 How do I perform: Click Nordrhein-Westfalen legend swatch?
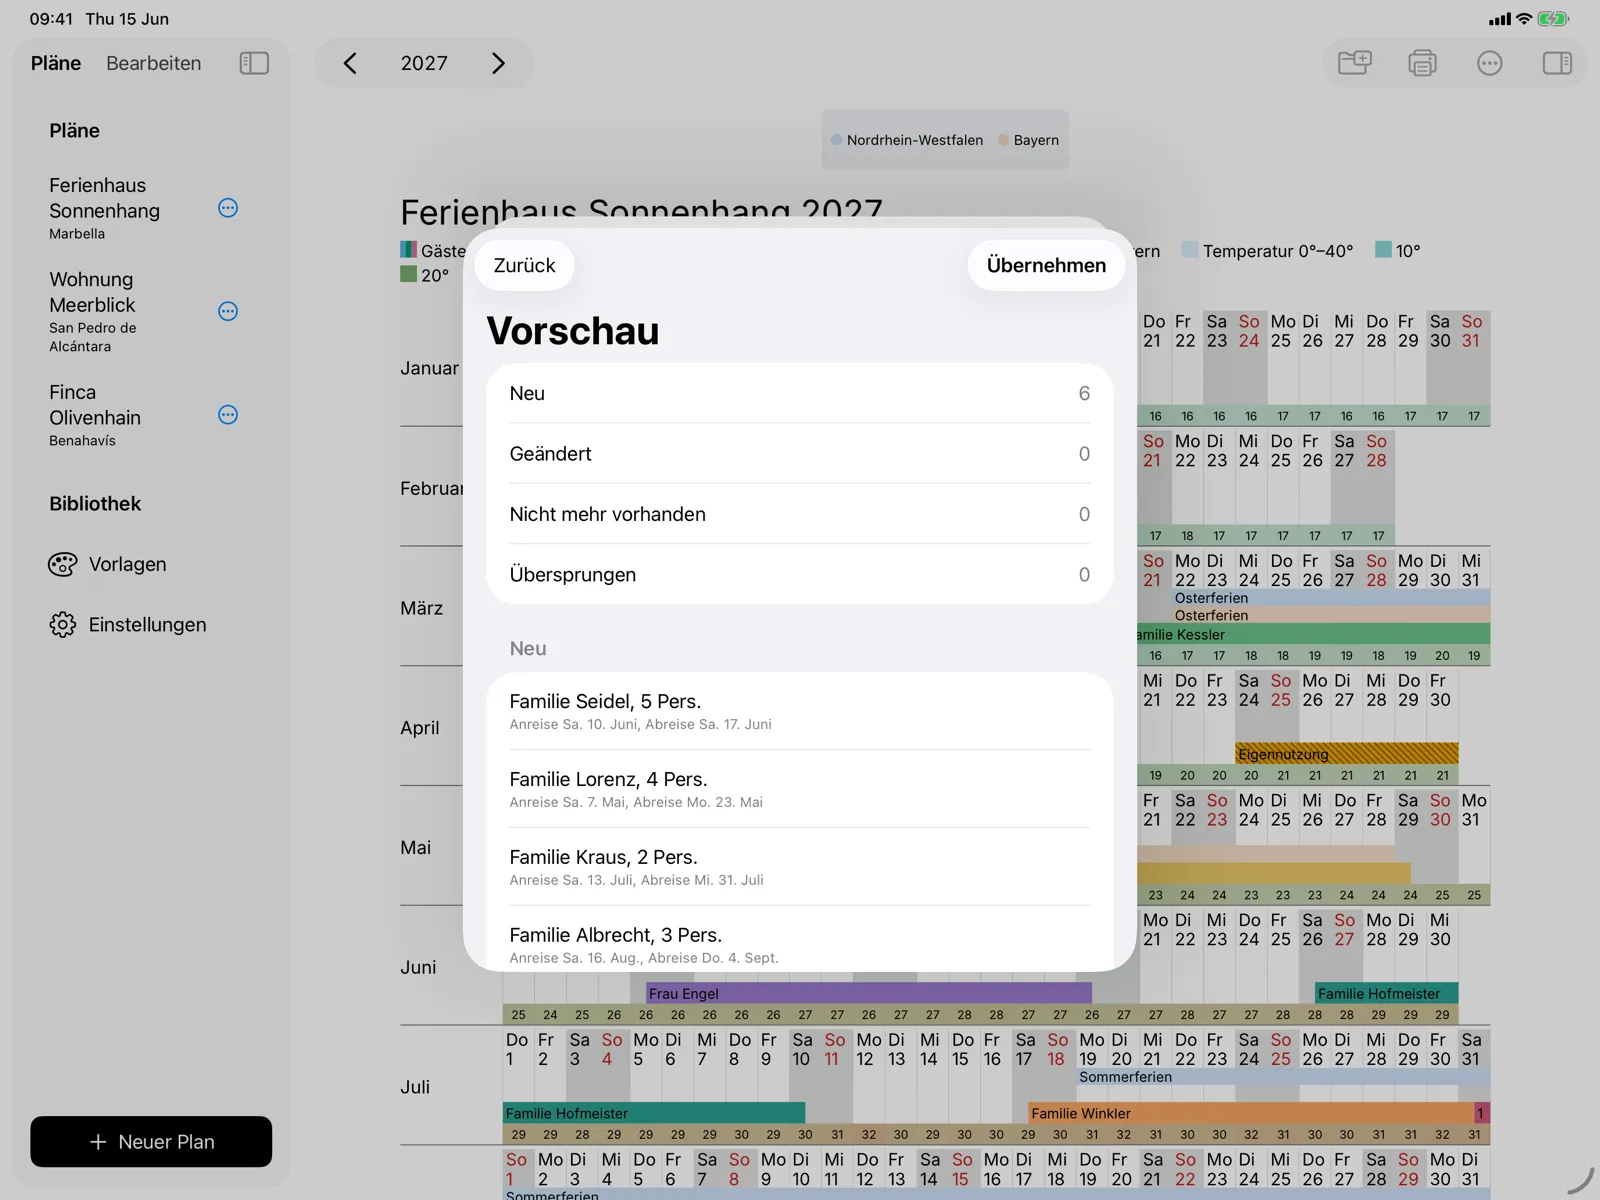tap(836, 140)
